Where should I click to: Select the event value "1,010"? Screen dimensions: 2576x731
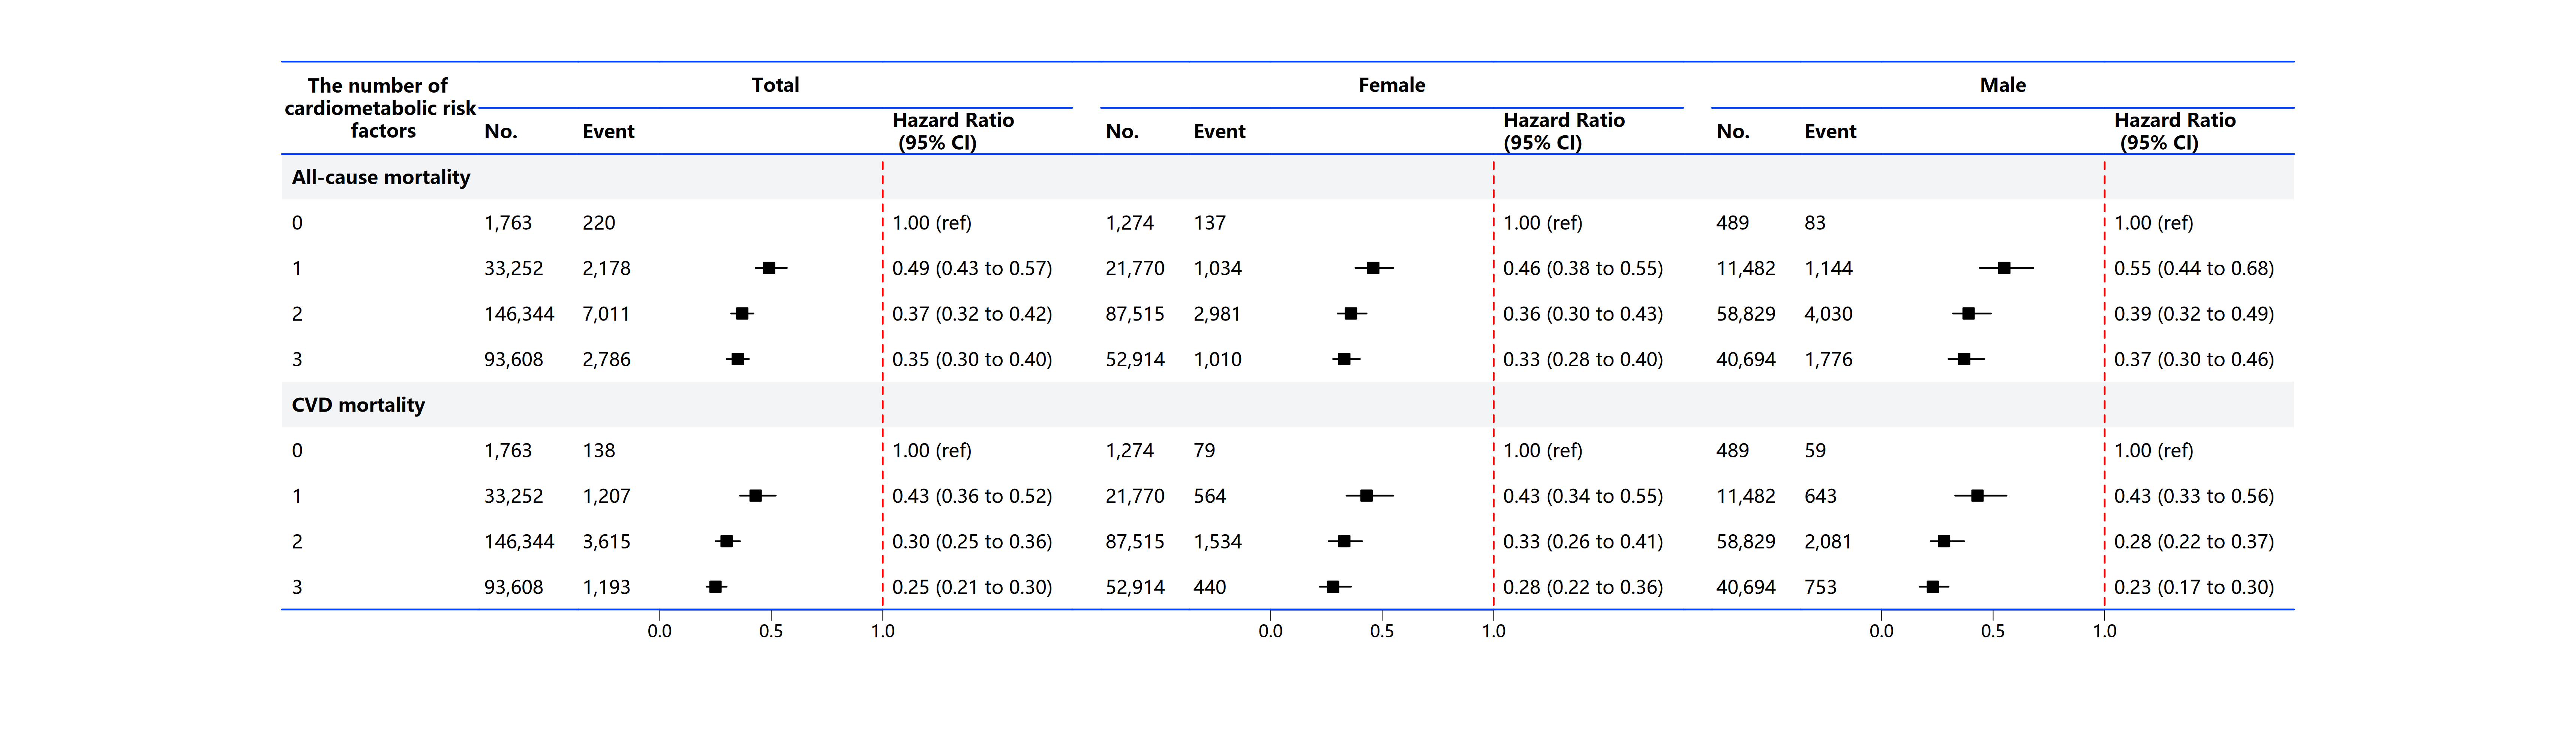[x=1217, y=360]
